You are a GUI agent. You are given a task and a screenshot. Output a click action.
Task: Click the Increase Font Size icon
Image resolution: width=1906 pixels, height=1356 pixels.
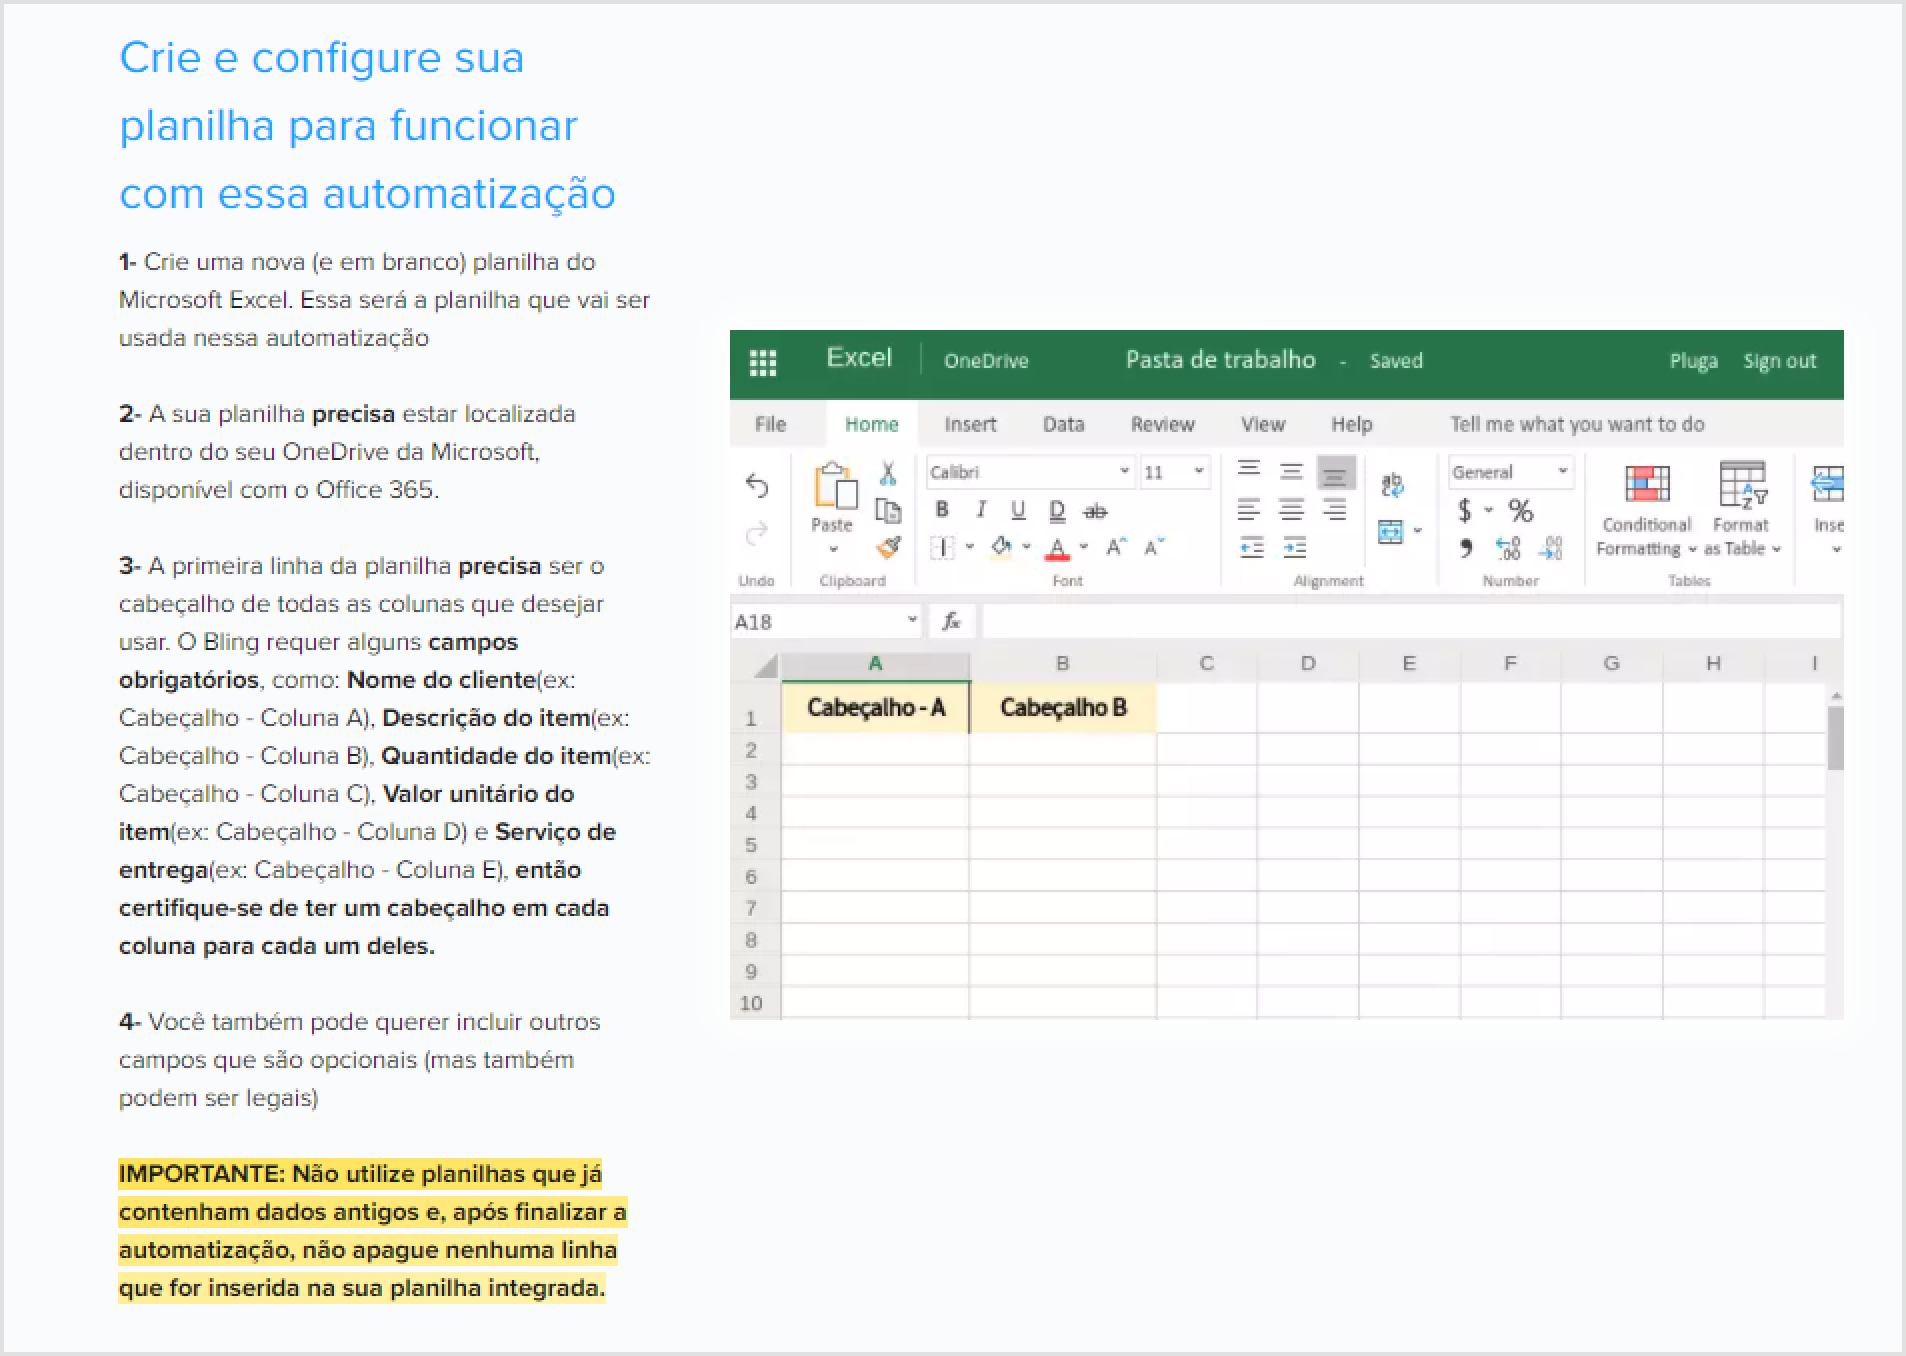click(x=1116, y=547)
